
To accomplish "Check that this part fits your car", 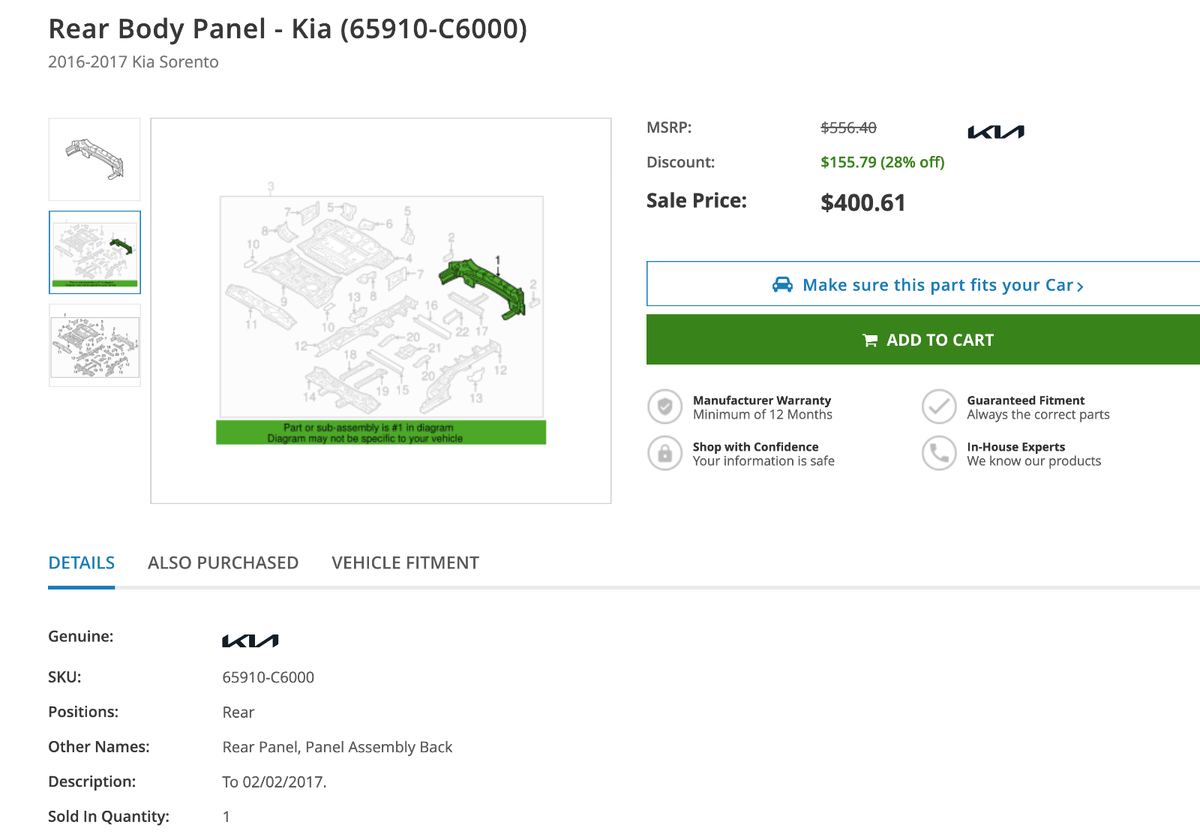I will [x=923, y=285].
